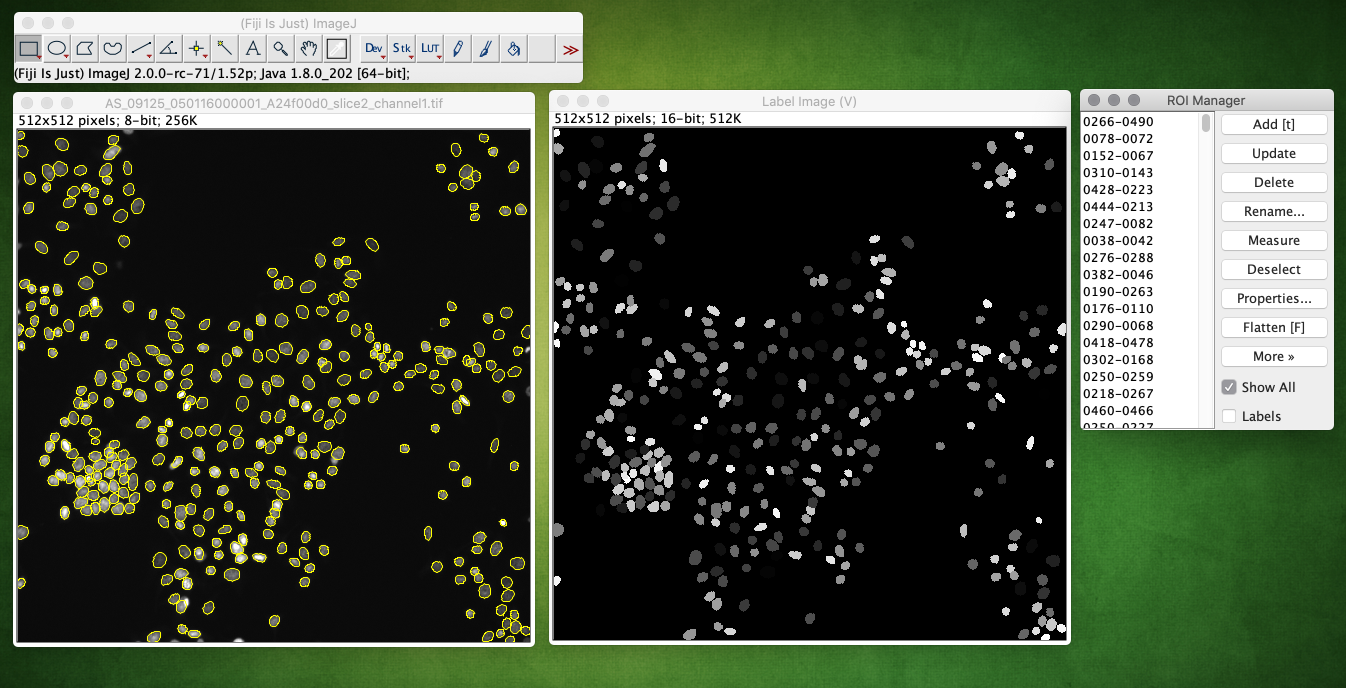Select the Paintbrush tool
This screenshot has width=1346, height=688.
[x=486, y=47]
